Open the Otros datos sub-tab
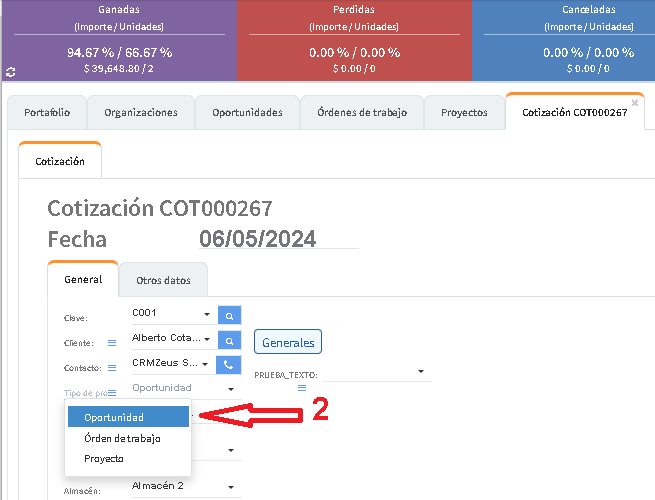Viewport: 655px width, 500px height. 163,280
